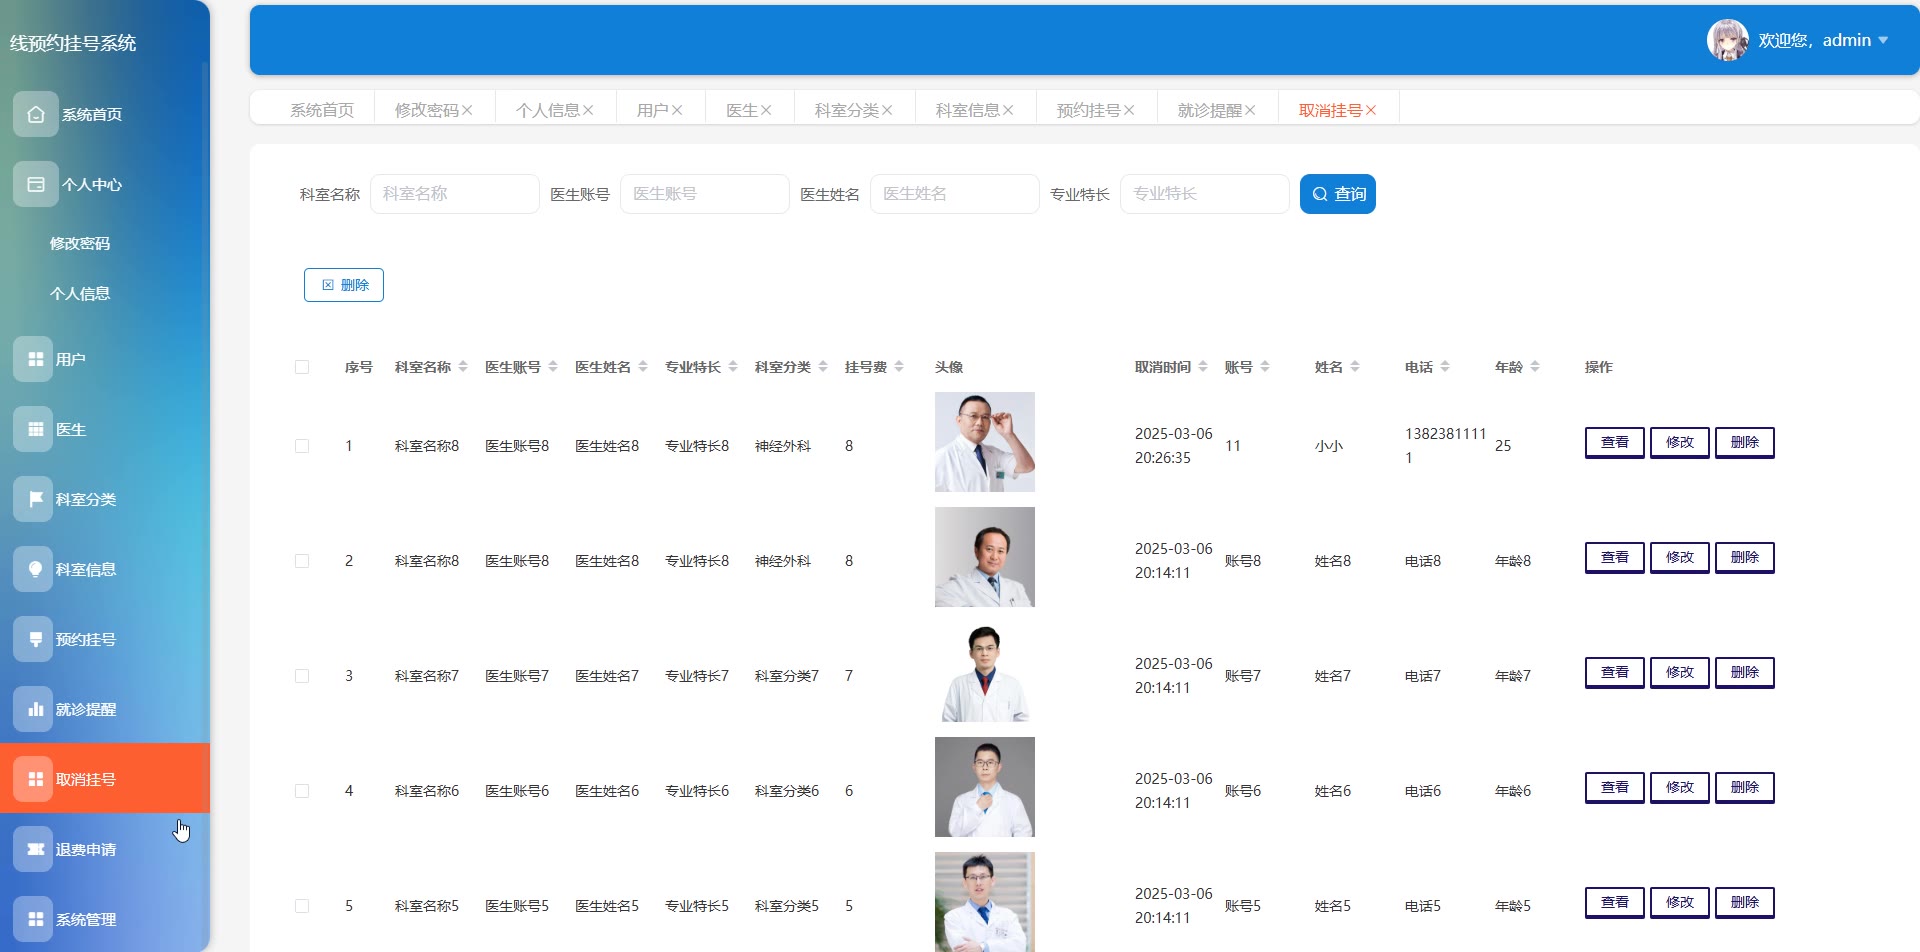Close the 用户 tab
1920x952 pixels.
click(x=677, y=110)
